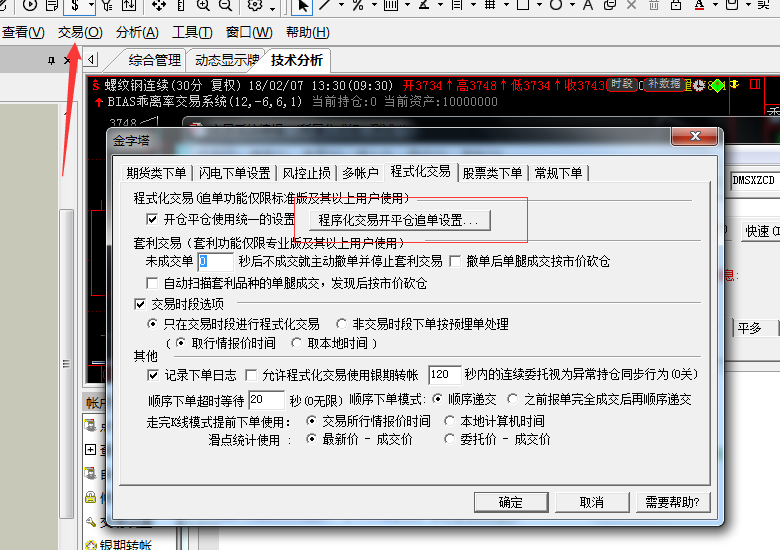Screen dimensions: 780x550
Task: Open the 交易(O) menu
Action: coord(80,32)
